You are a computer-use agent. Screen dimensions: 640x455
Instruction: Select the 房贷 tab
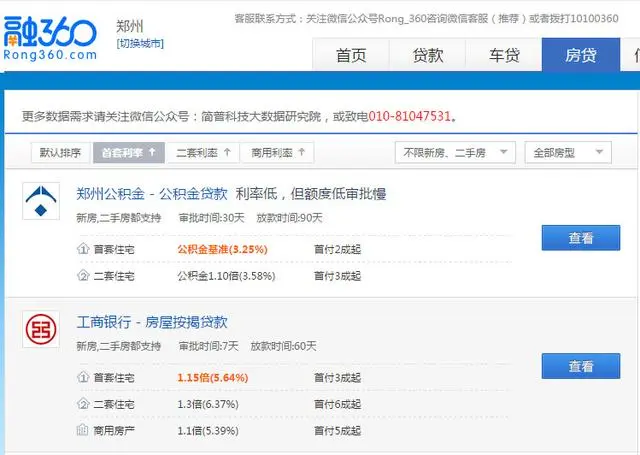(x=581, y=55)
